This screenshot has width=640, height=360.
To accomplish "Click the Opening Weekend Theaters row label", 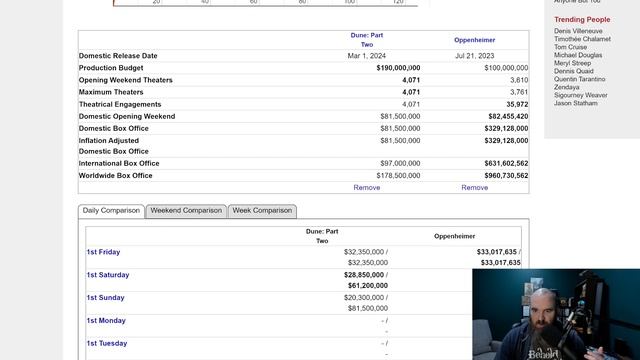I will pyautogui.click(x=126, y=80).
